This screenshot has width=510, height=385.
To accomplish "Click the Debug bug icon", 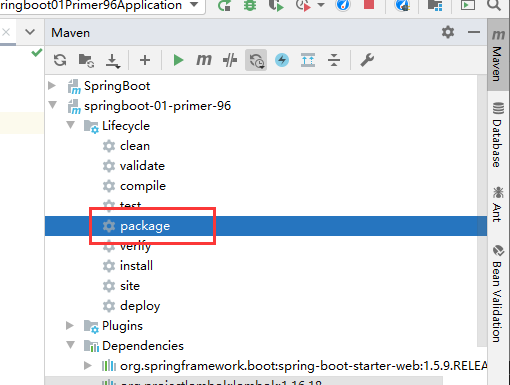I will [x=250, y=5].
